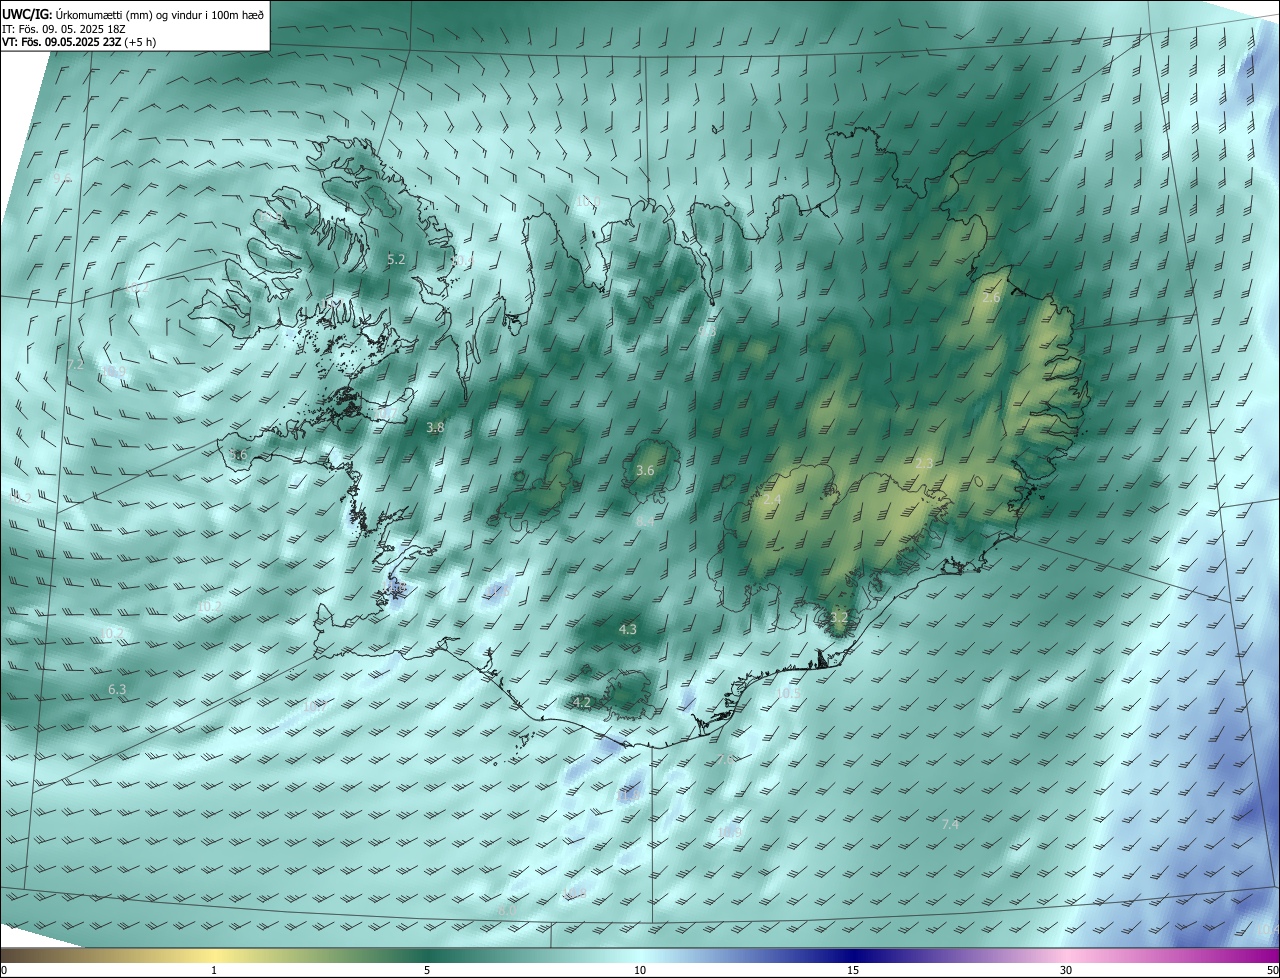Click the 2.6 value in northeast Iceland
Viewport: 1280px width, 978px height.
(991, 298)
